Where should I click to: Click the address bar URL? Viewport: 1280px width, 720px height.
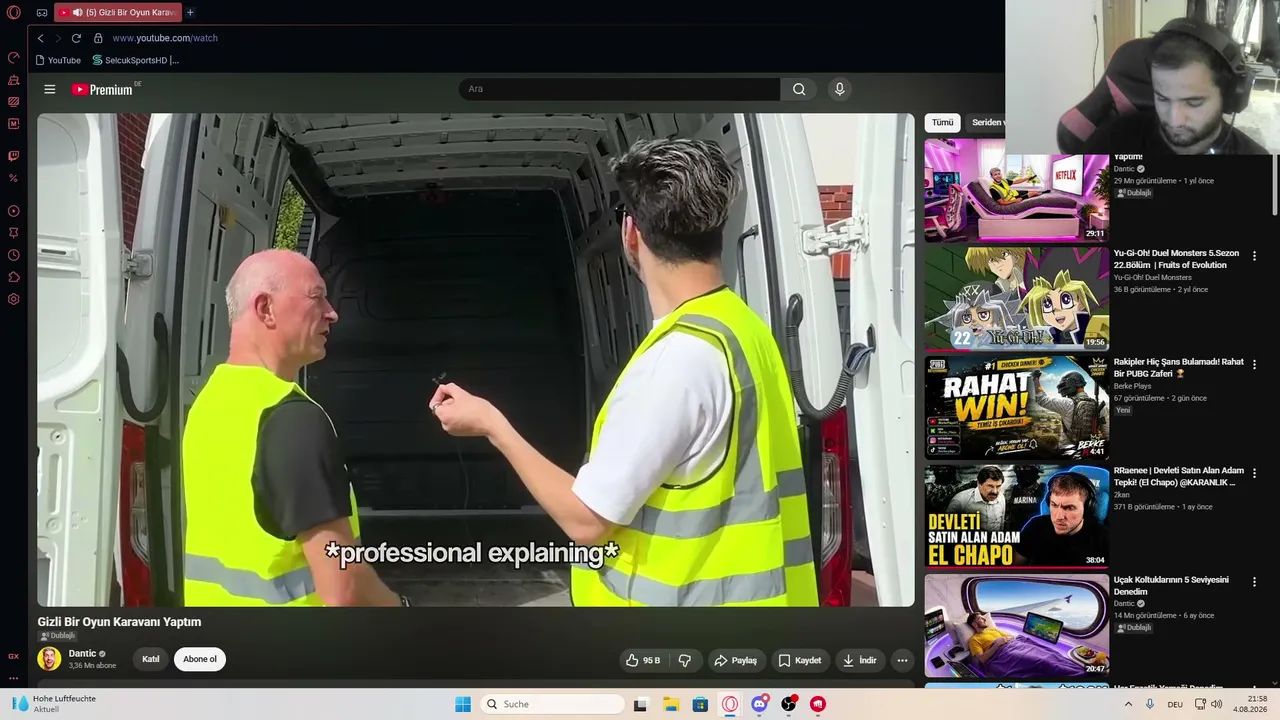click(x=165, y=38)
